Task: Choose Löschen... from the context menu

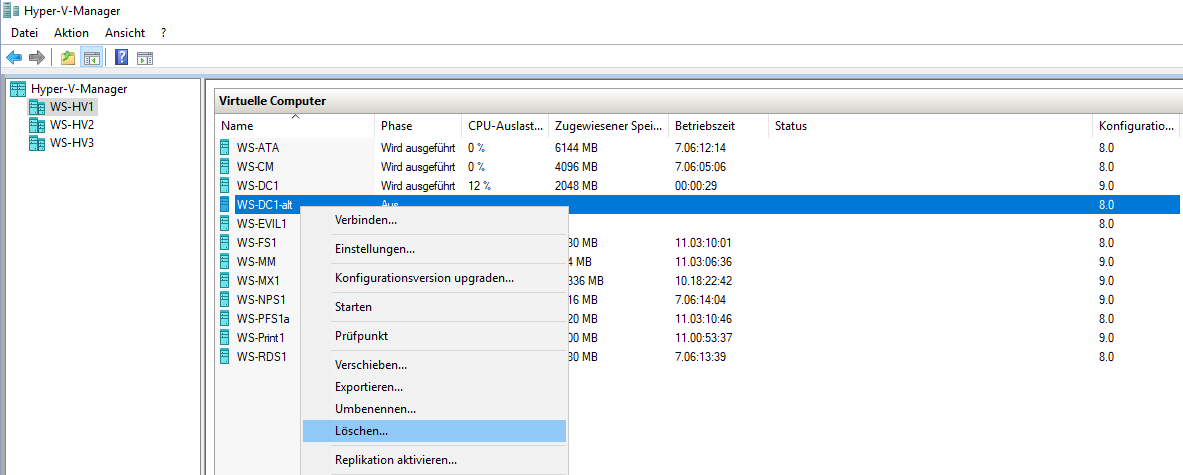Action: click(x=434, y=431)
